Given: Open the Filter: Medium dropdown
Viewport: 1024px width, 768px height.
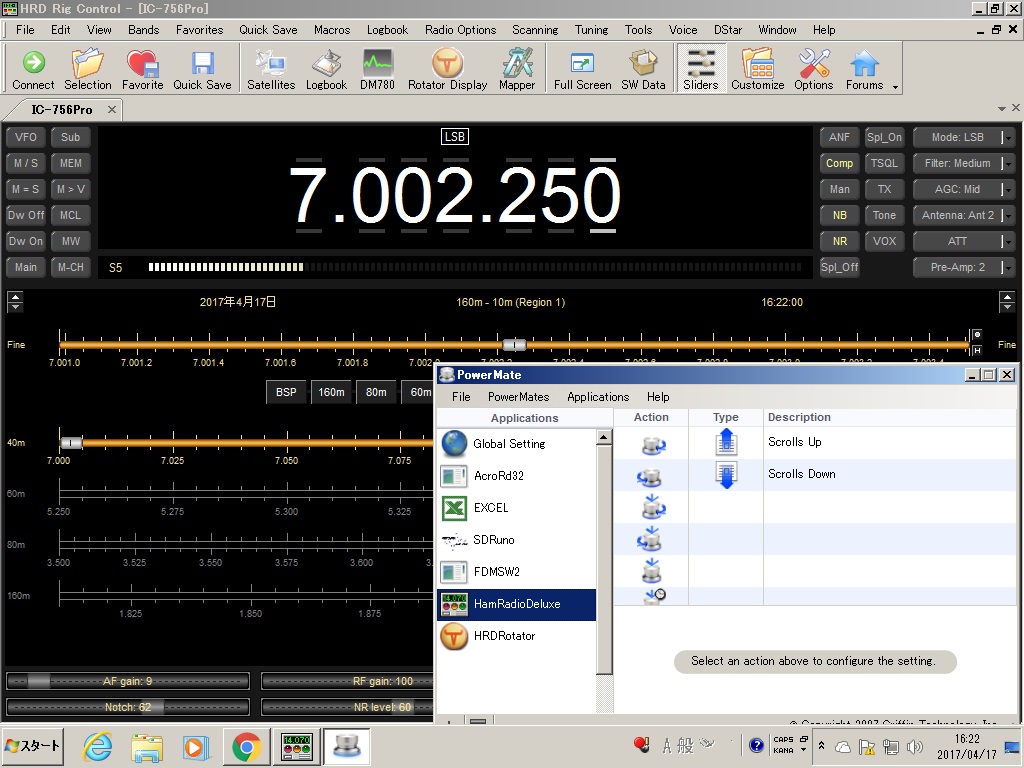Looking at the screenshot, I should [x=963, y=163].
